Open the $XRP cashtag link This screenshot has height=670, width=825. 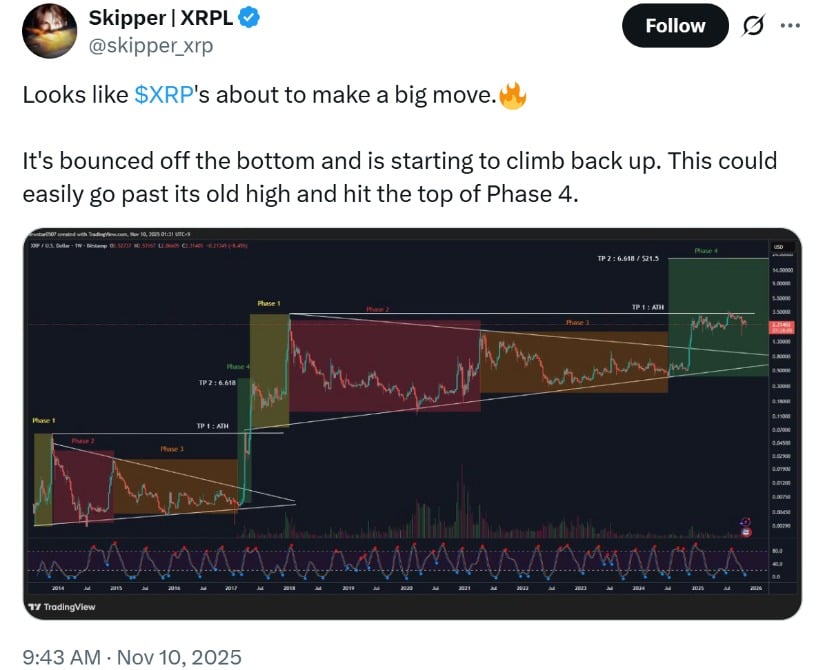(x=163, y=96)
